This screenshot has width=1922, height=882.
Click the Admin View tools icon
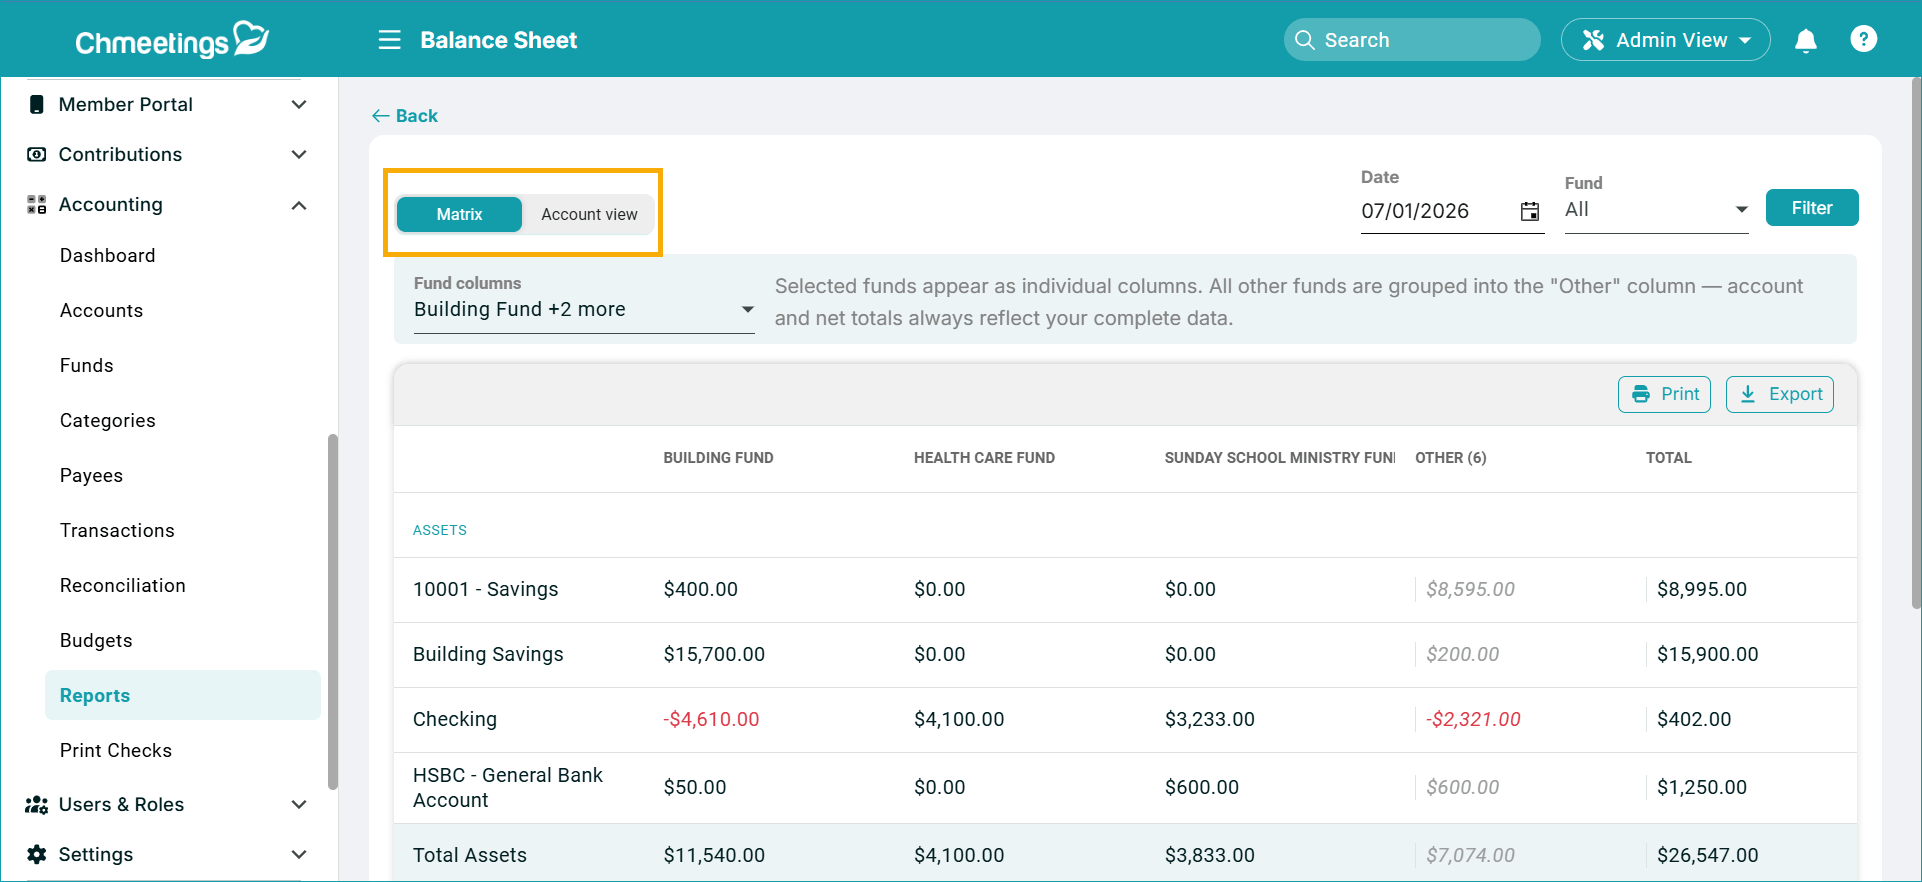click(x=1593, y=40)
